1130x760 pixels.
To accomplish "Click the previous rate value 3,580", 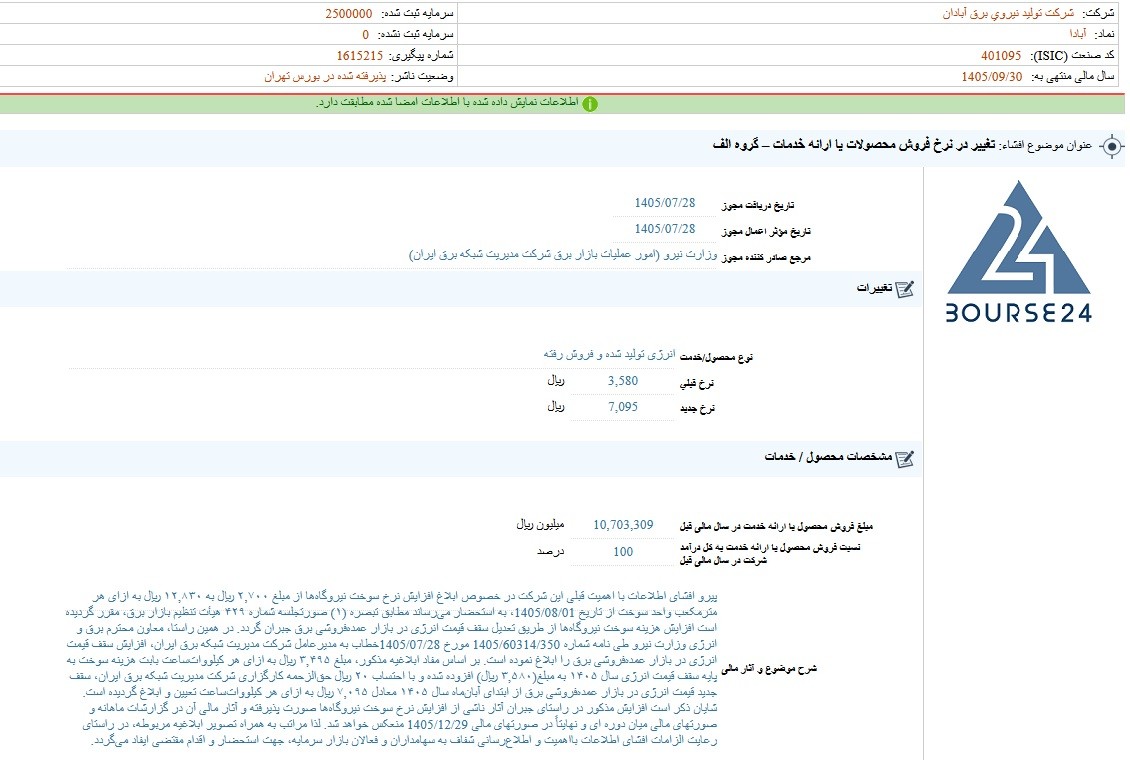I will [x=623, y=381].
